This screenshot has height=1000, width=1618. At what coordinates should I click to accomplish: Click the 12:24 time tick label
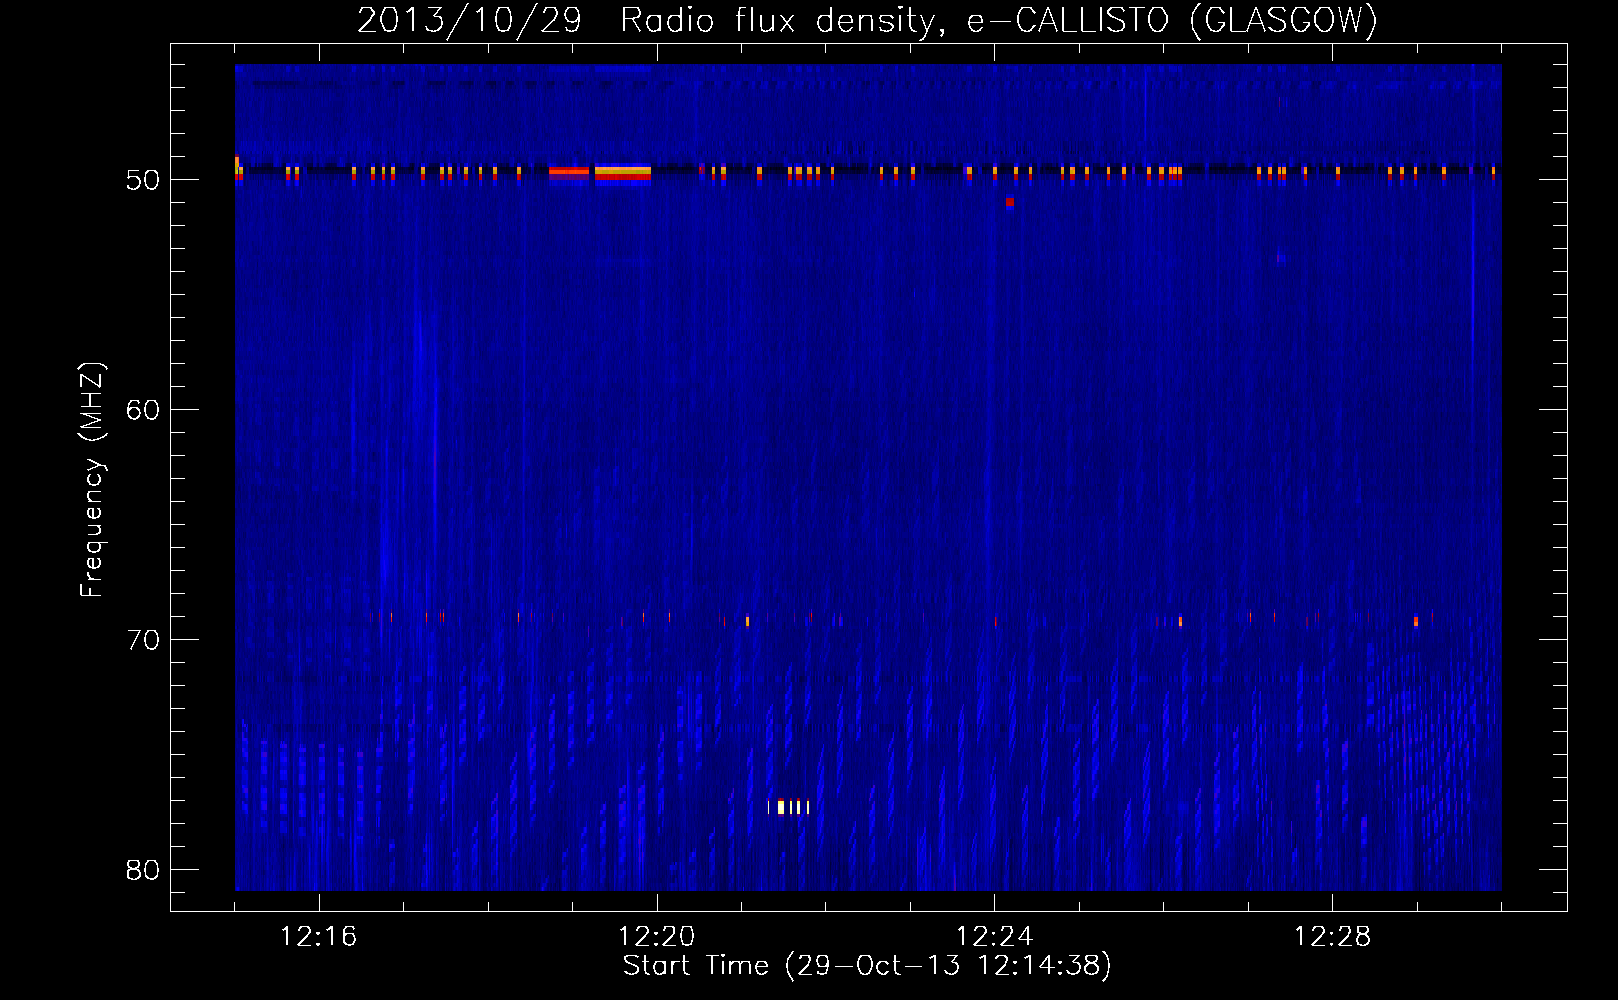click(994, 937)
